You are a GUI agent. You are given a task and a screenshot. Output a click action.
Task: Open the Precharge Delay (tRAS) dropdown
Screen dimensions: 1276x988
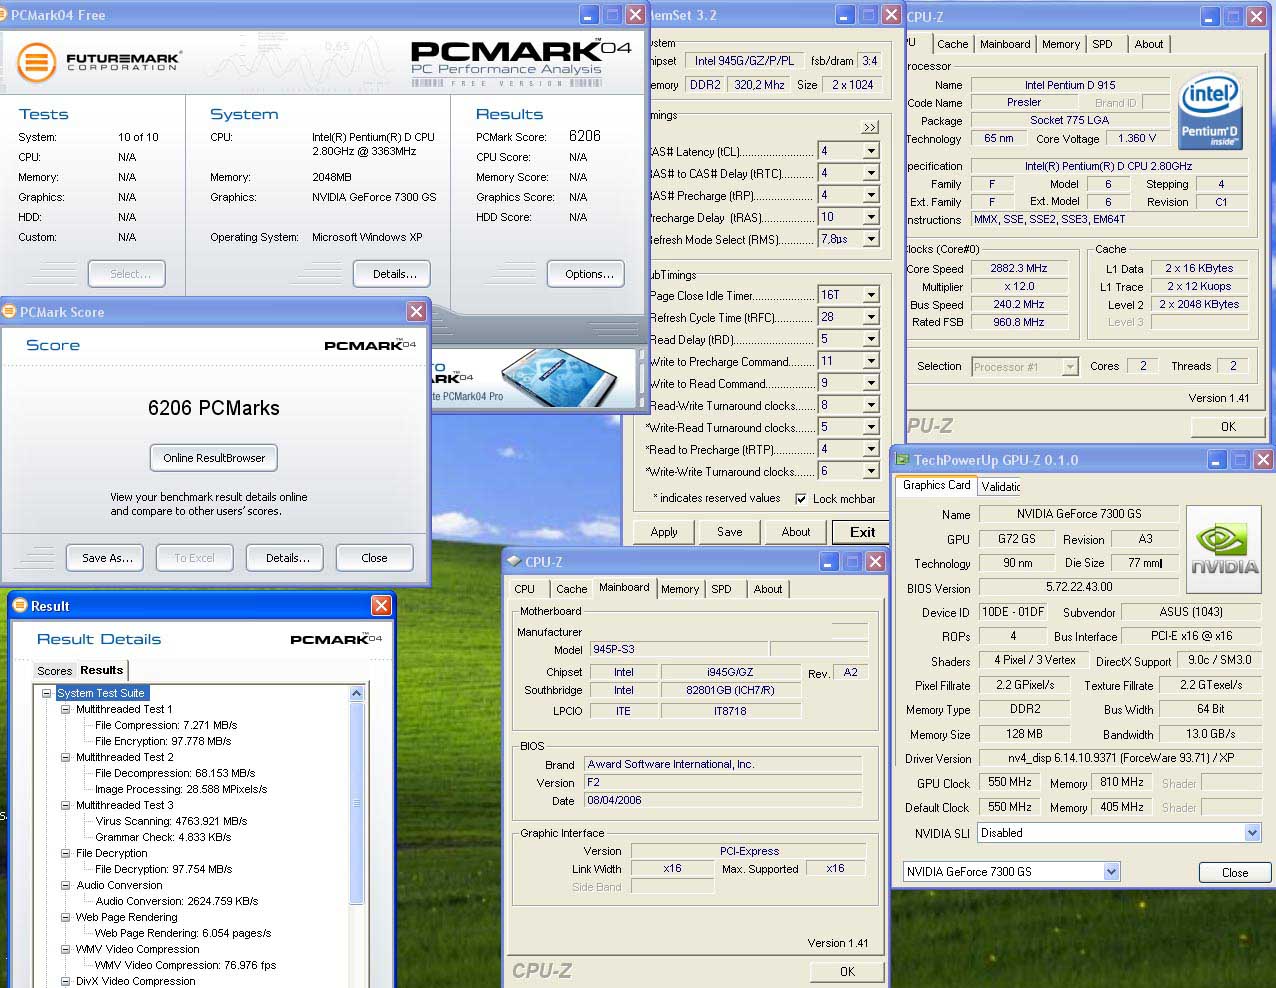tap(871, 217)
